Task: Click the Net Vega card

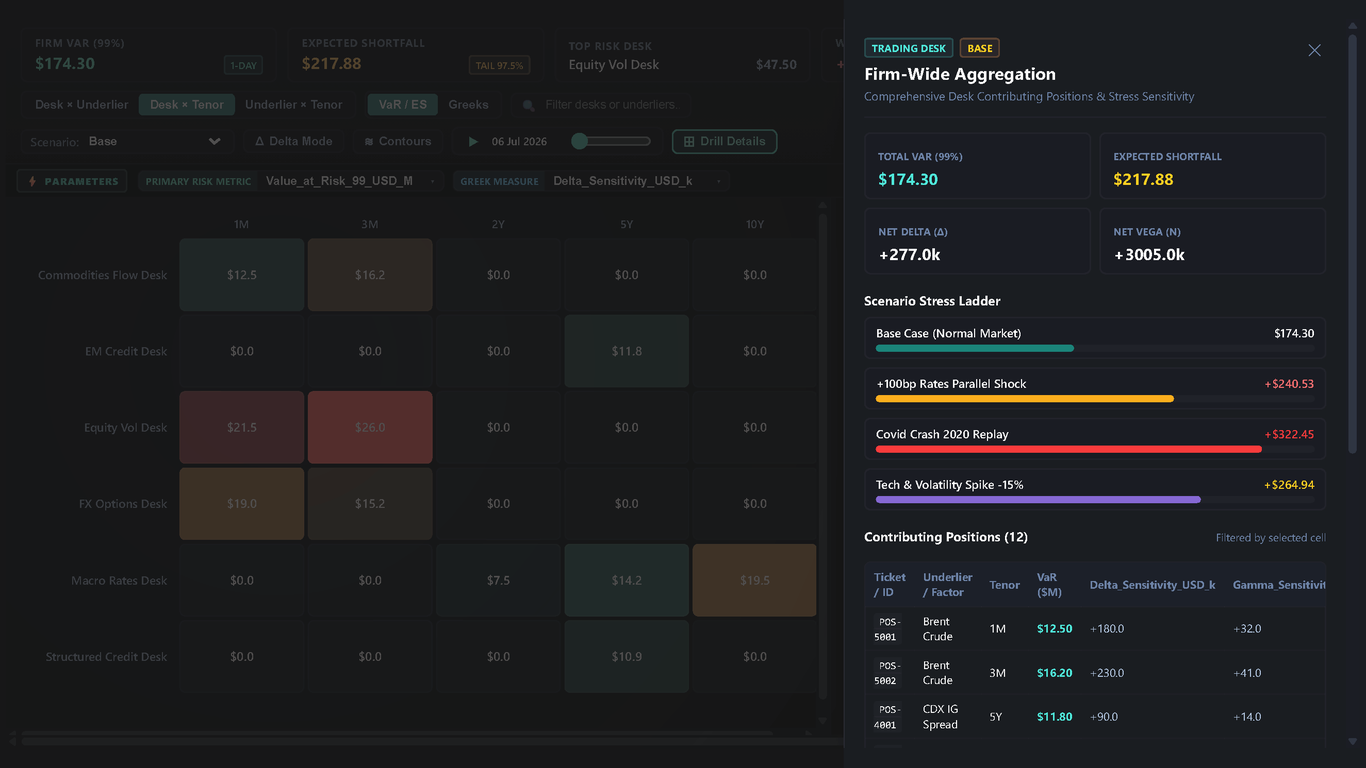Action: point(1213,241)
